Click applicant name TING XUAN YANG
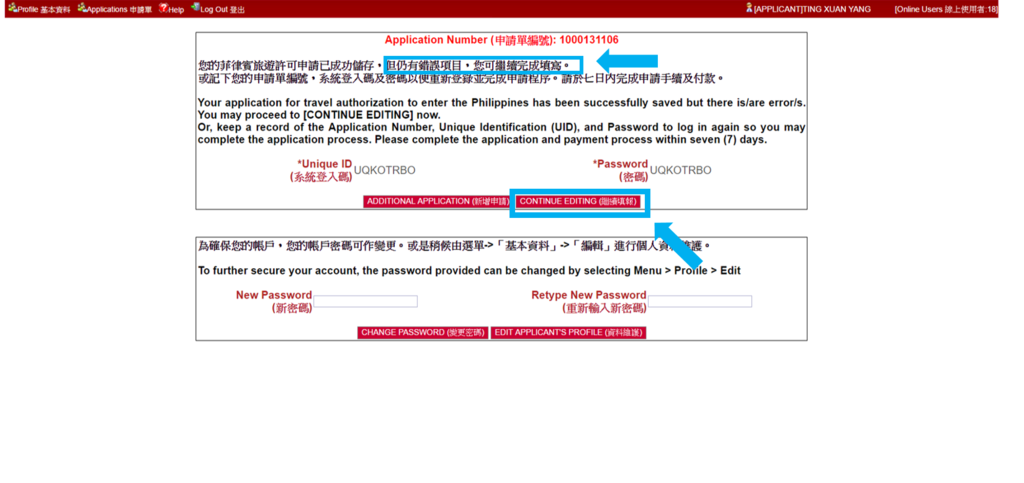 [837, 10]
